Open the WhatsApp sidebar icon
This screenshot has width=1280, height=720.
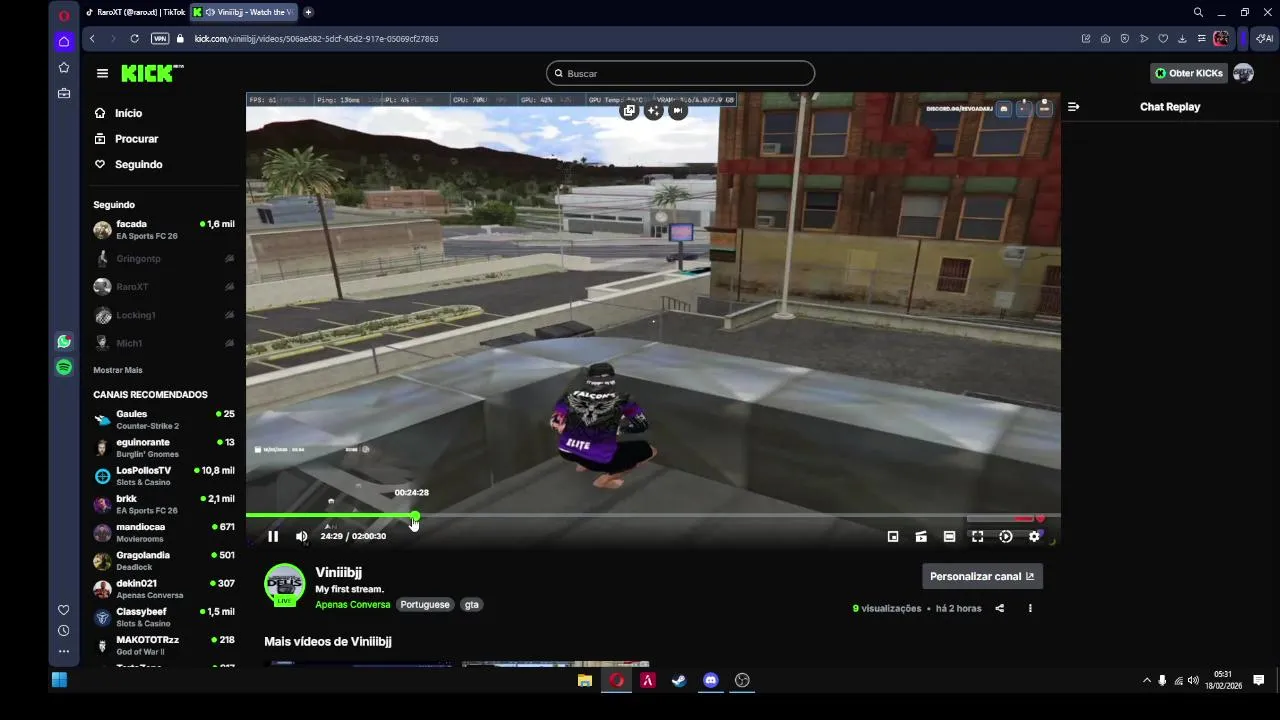(64, 342)
